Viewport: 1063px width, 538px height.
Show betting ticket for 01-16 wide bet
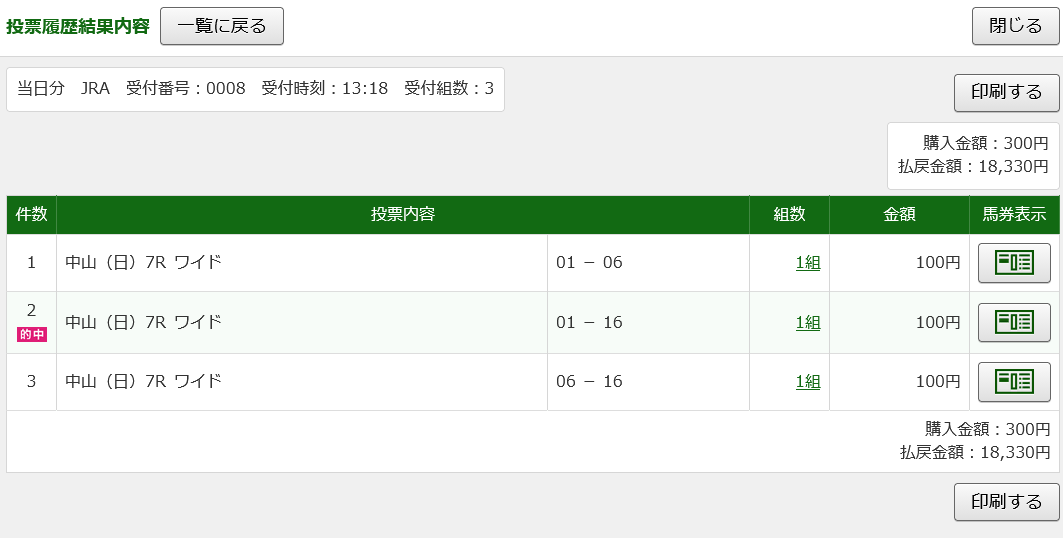coord(1013,322)
